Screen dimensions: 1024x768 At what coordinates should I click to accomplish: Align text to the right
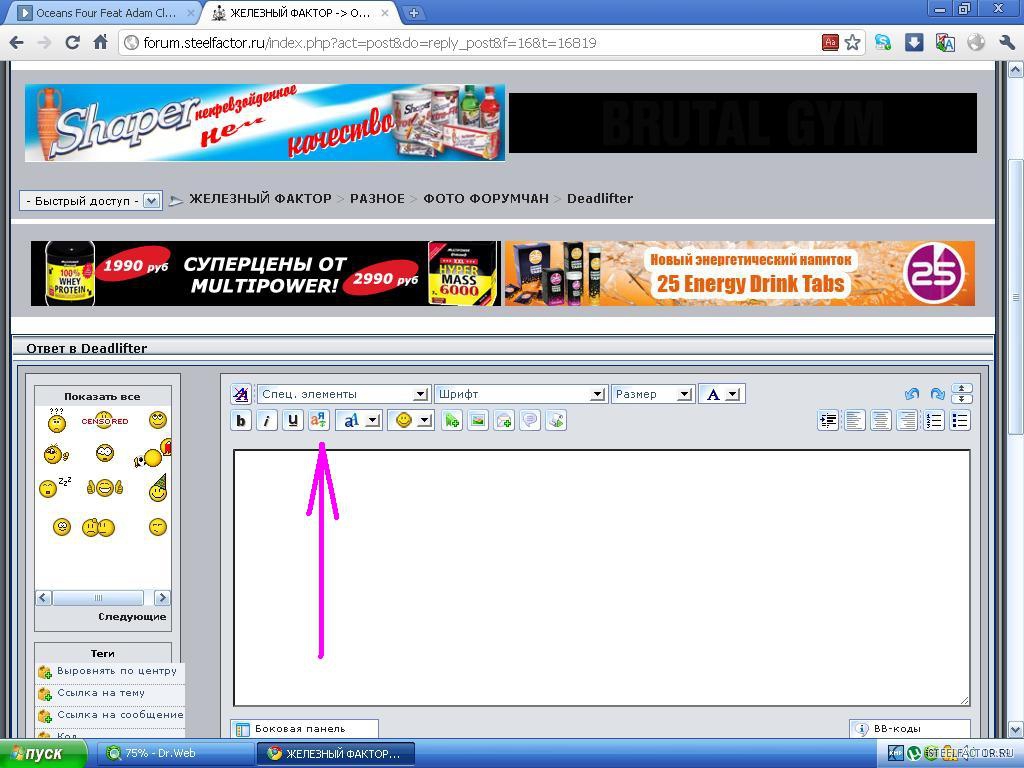point(907,421)
